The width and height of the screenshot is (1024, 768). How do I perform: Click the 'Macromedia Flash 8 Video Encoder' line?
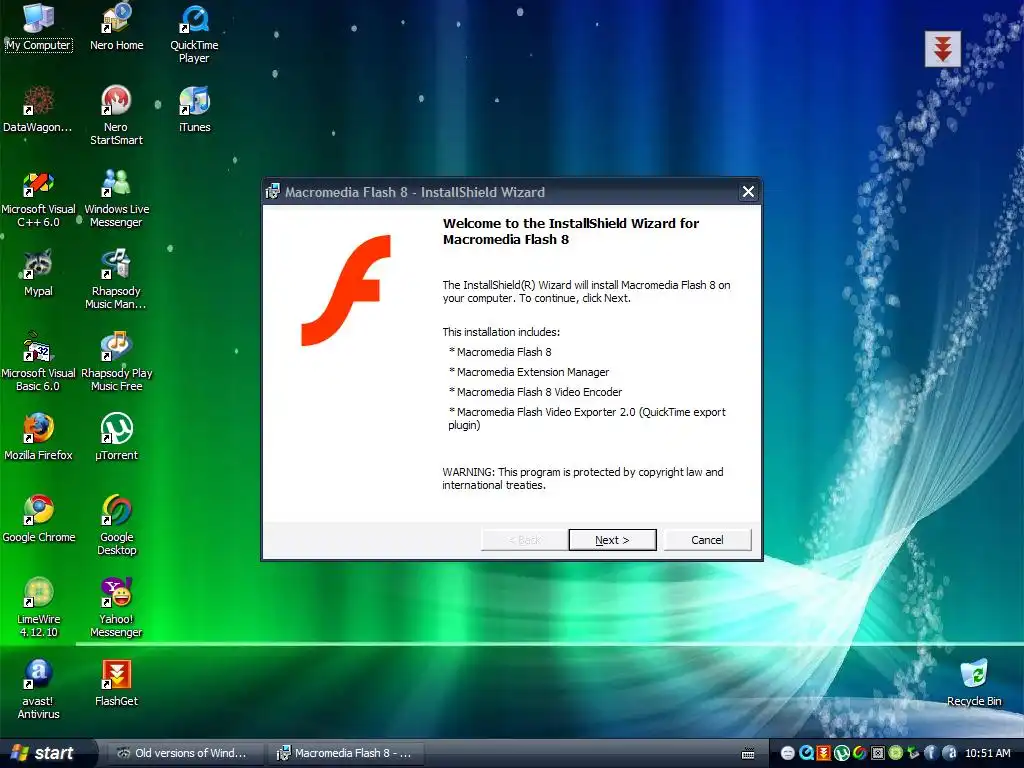(x=536, y=392)
